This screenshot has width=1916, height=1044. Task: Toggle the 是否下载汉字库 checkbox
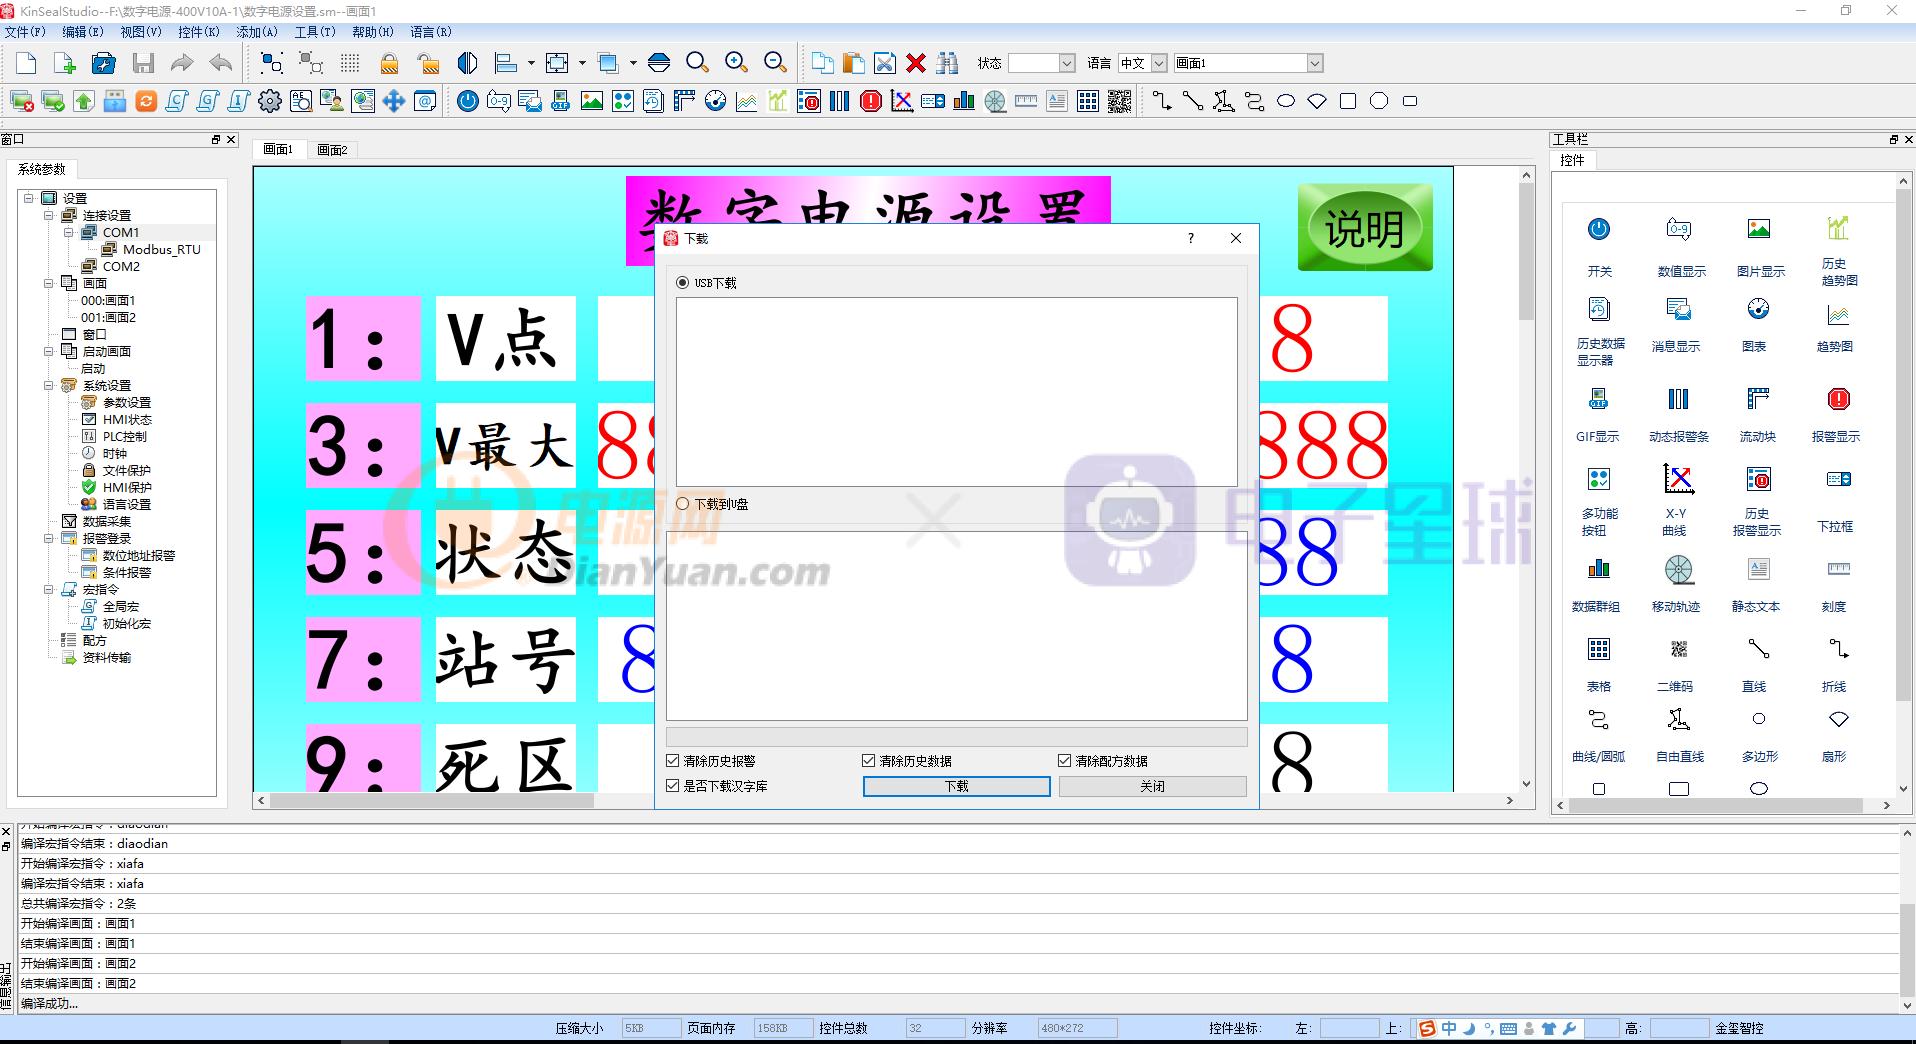(672, 786)
